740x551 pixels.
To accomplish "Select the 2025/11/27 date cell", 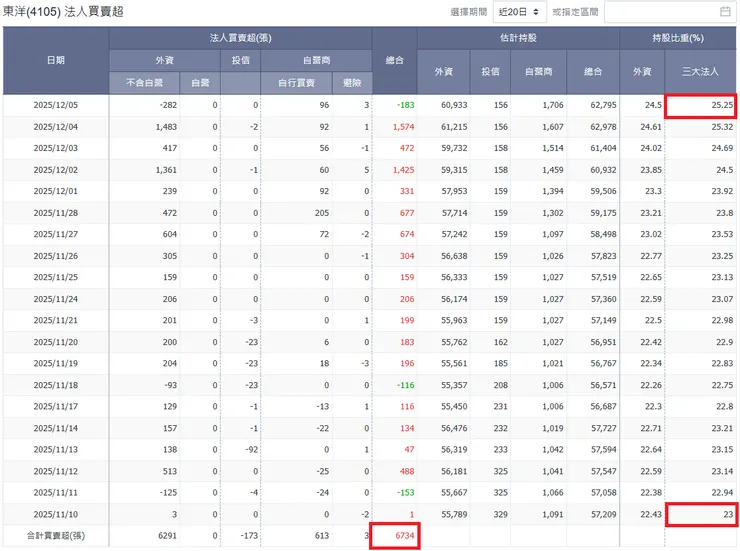I will (56, 234).
